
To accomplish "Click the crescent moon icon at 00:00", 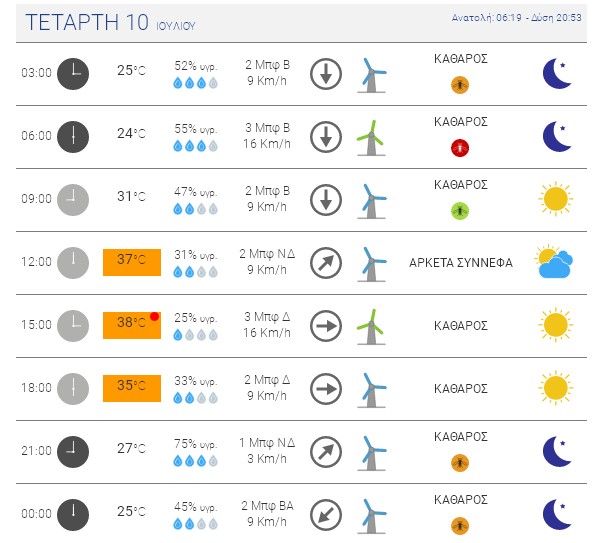I will [557, 515].
